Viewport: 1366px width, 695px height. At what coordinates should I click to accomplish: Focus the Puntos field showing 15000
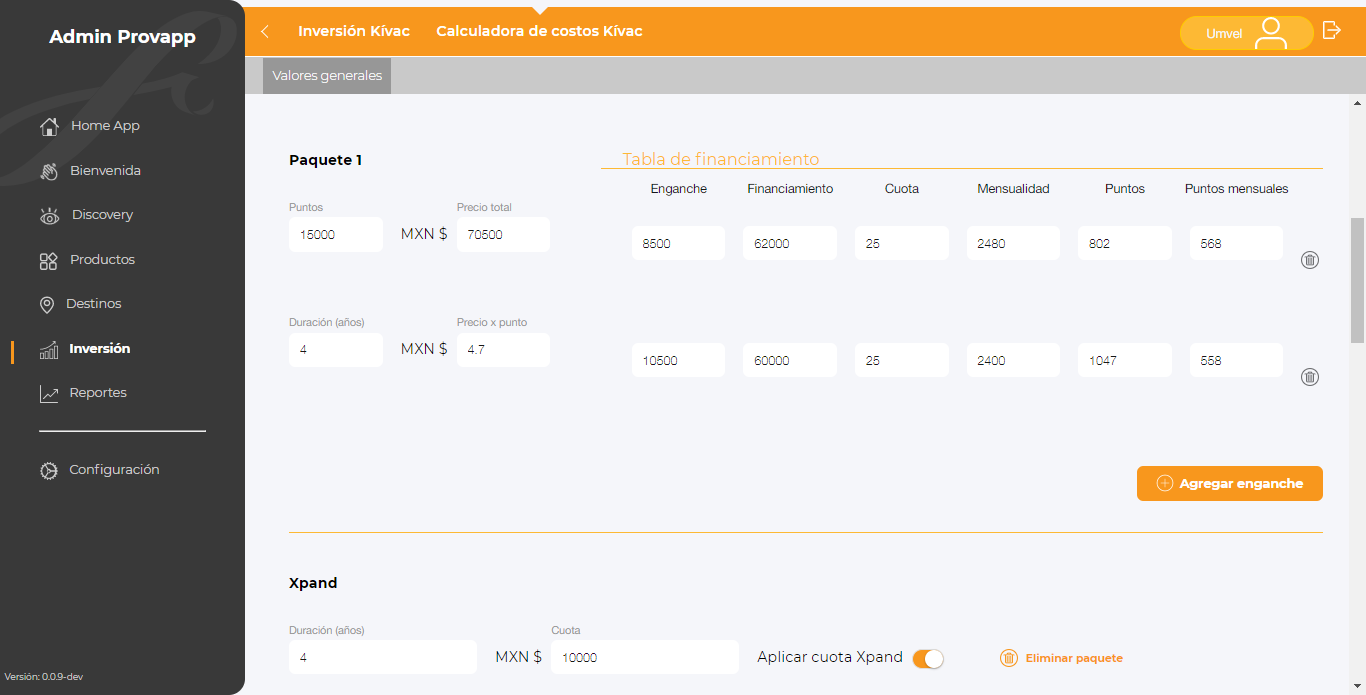click(x=336, y=235)
